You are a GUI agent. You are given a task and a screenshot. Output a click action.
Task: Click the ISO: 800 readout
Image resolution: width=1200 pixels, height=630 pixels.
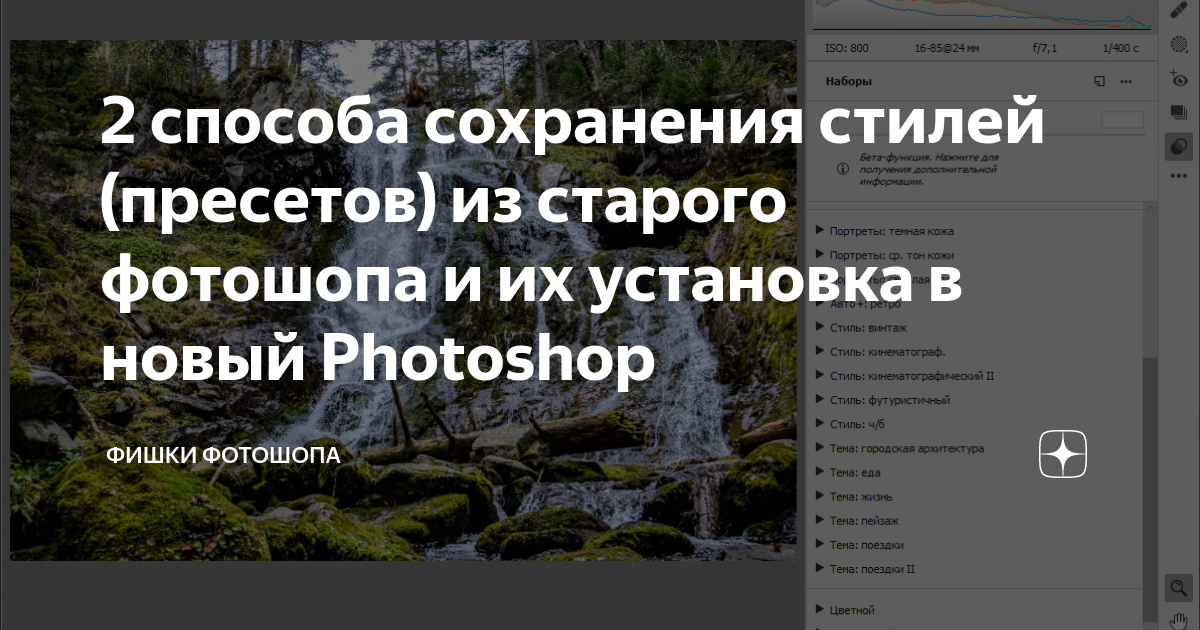tap(847, 48)
